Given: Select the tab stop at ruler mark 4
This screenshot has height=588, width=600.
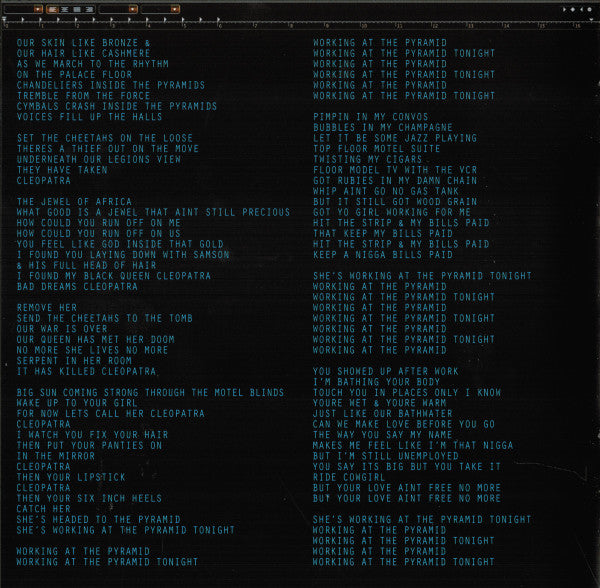Looking at the screenshot, I should click(x=147, y=20).
